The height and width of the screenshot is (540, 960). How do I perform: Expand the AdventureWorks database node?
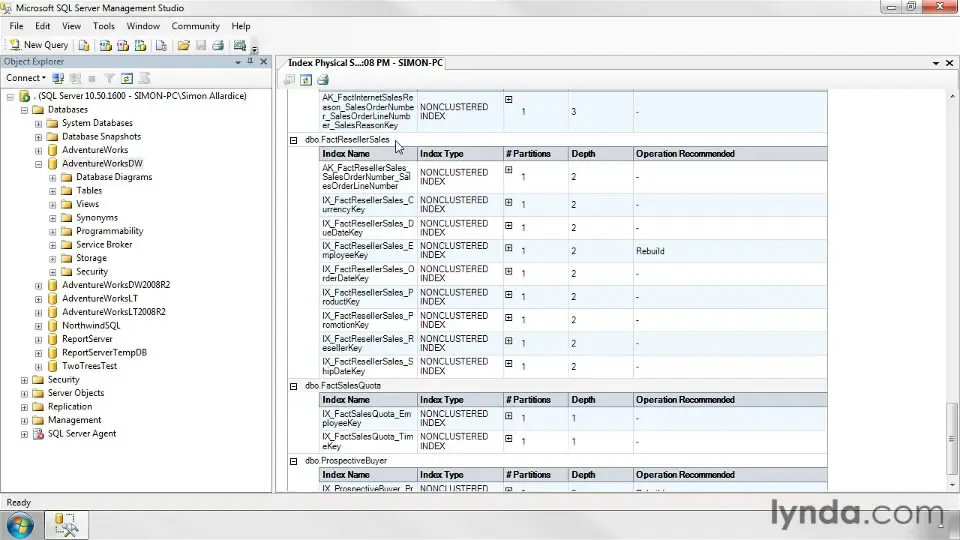click(x=39, y=151)
